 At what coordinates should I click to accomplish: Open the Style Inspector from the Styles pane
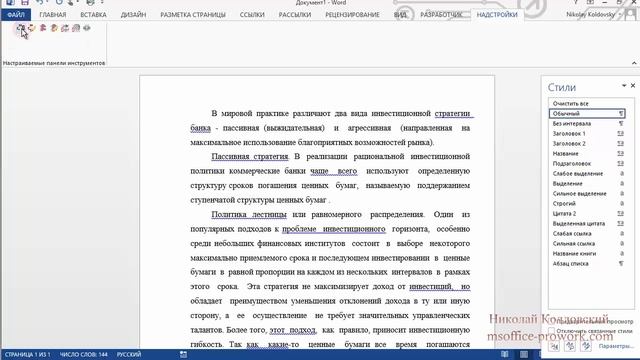[x=570, y=346]
